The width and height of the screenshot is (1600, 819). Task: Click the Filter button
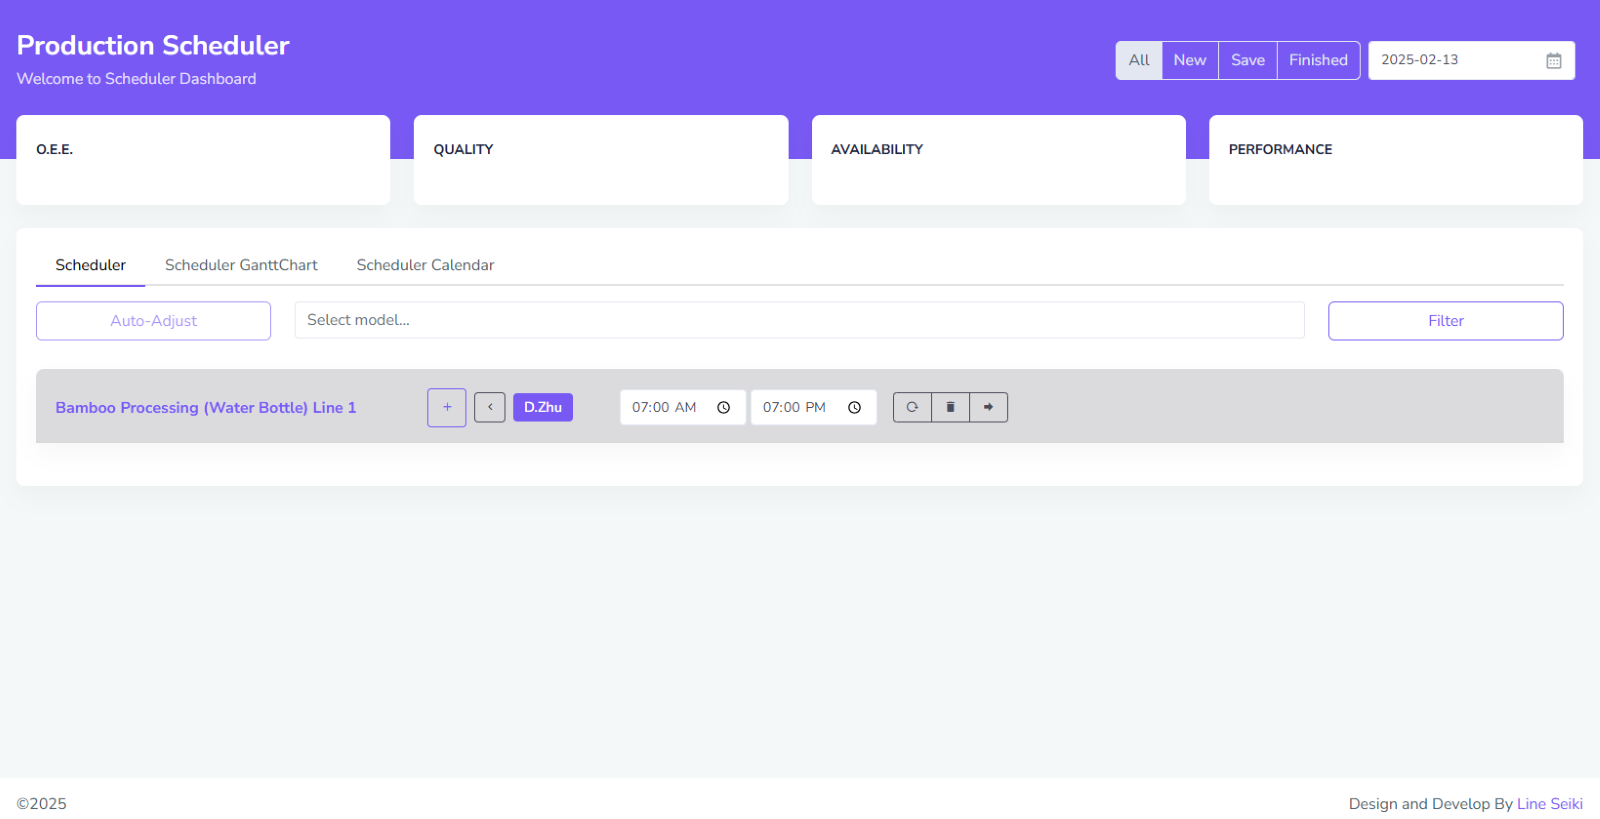[1445, 321]
